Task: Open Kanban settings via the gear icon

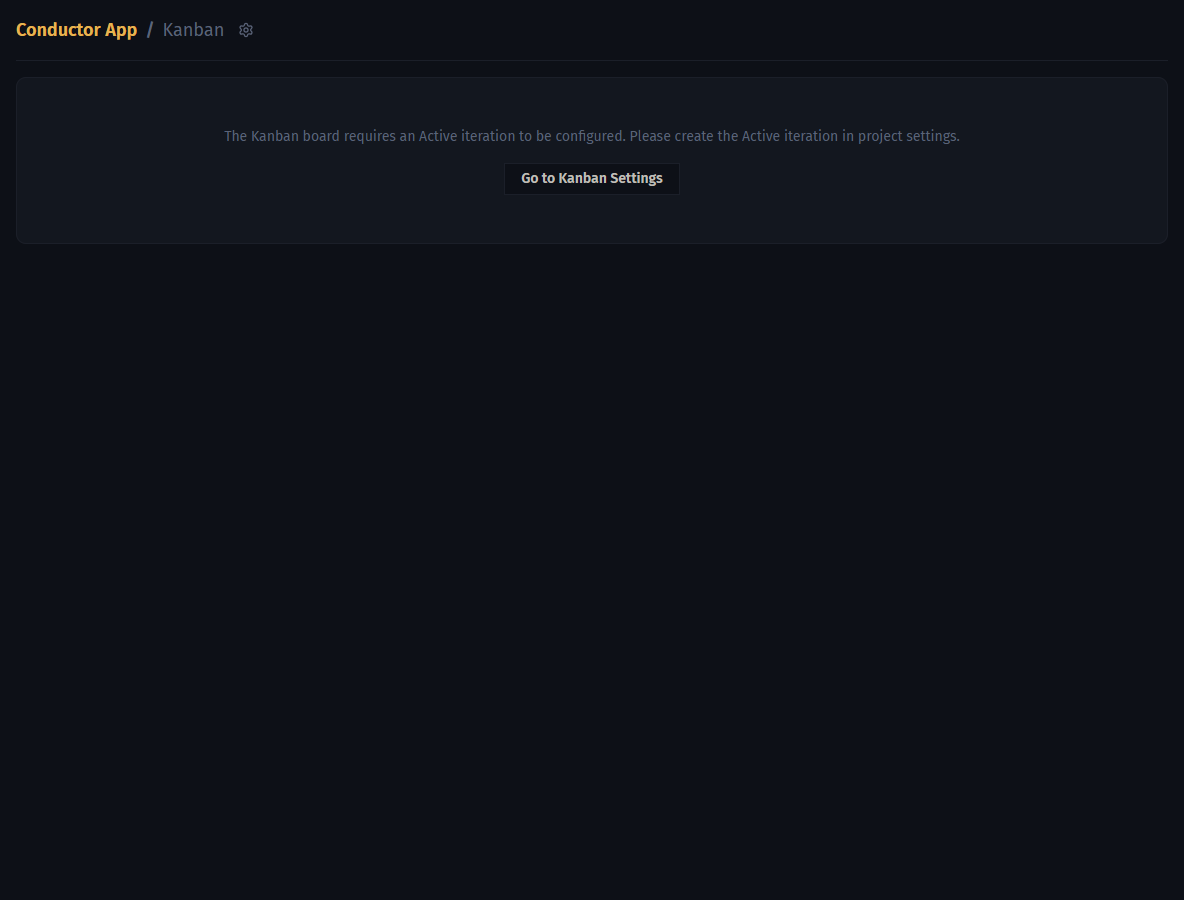Action: pos(245,30)
